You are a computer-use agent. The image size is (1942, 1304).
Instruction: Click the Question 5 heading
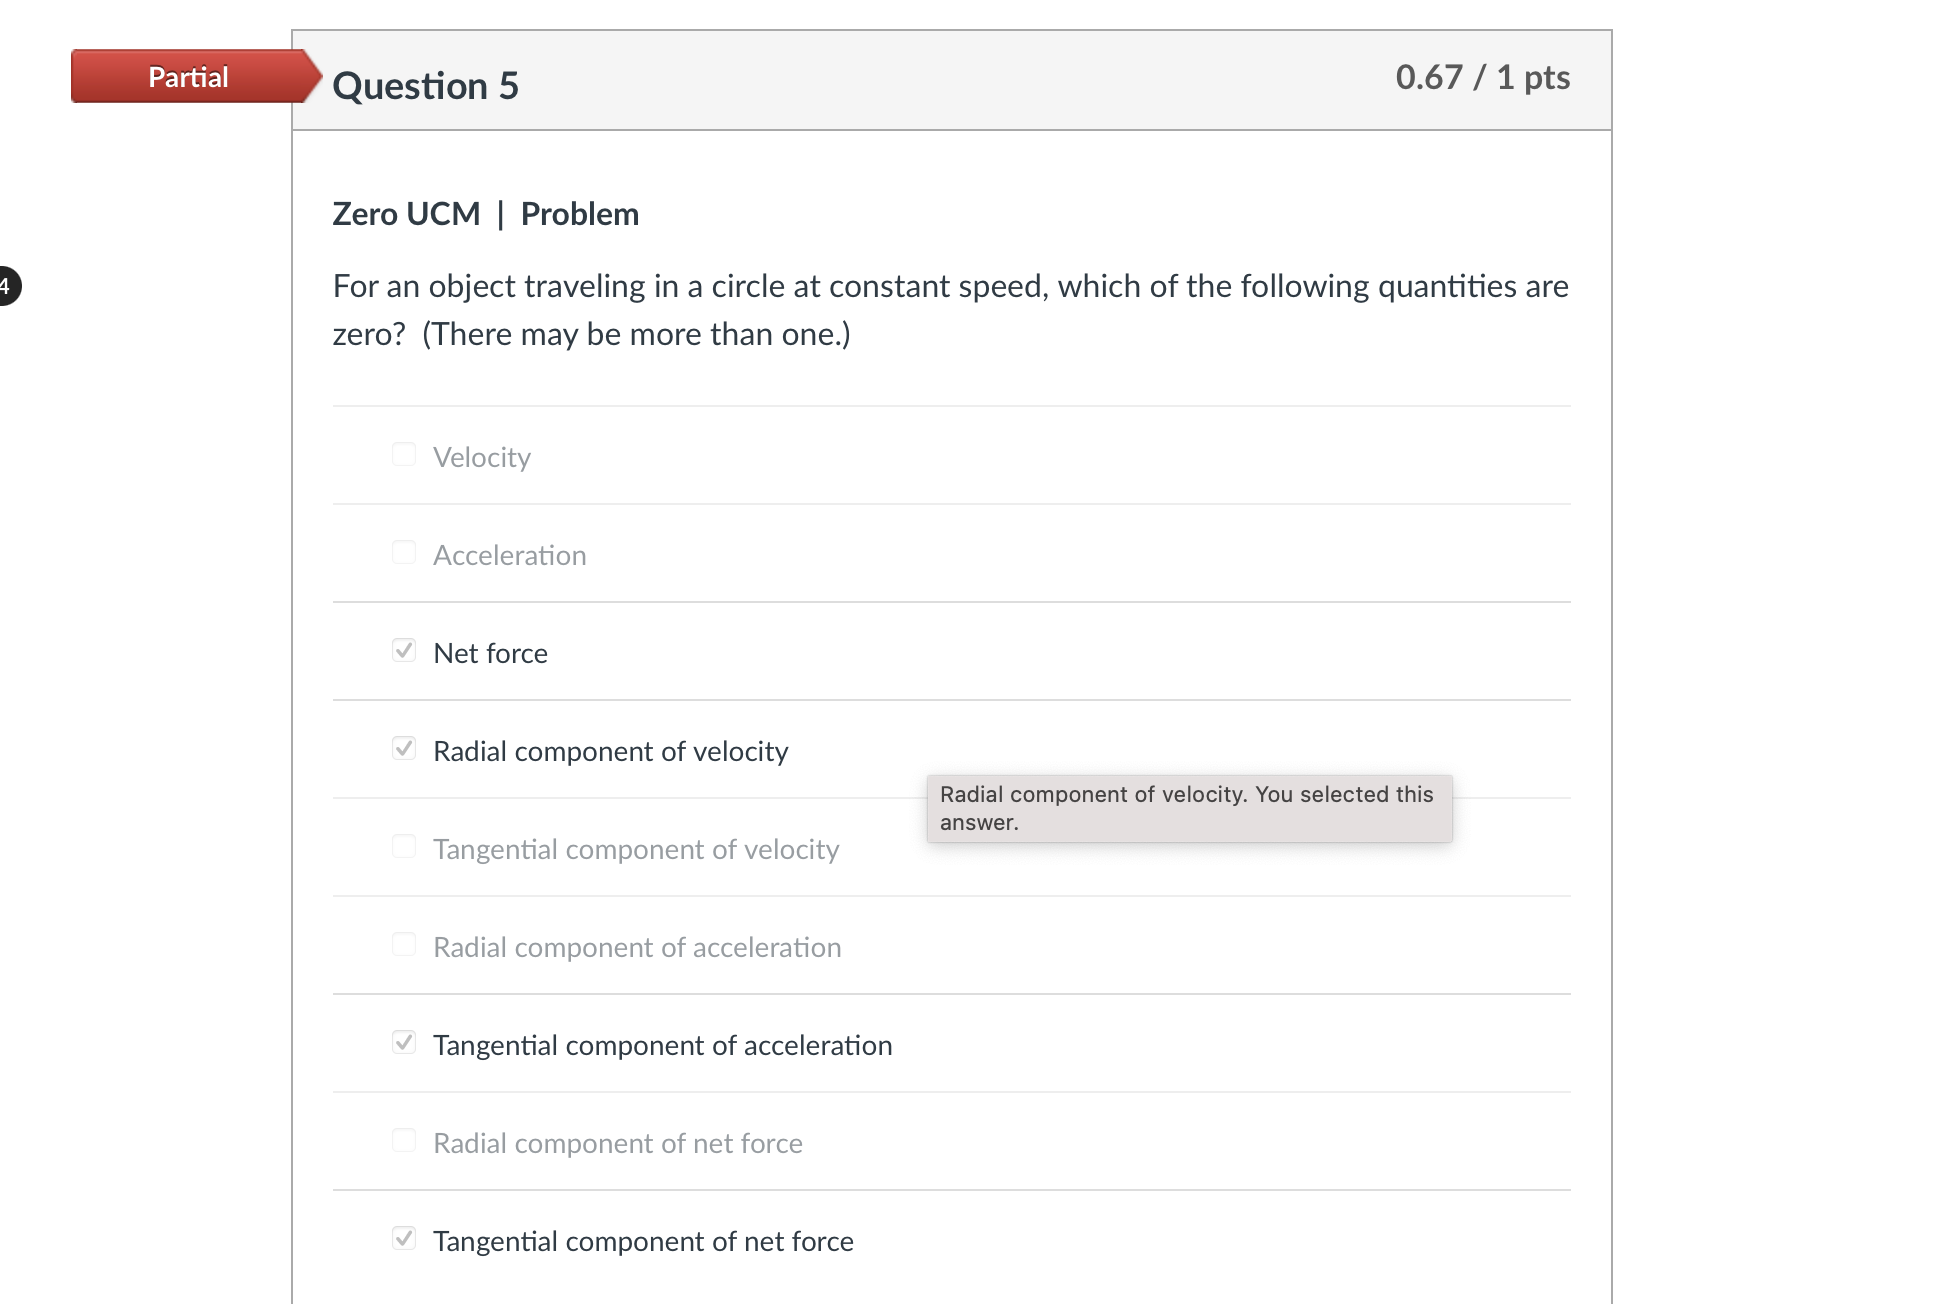(425, 85)
